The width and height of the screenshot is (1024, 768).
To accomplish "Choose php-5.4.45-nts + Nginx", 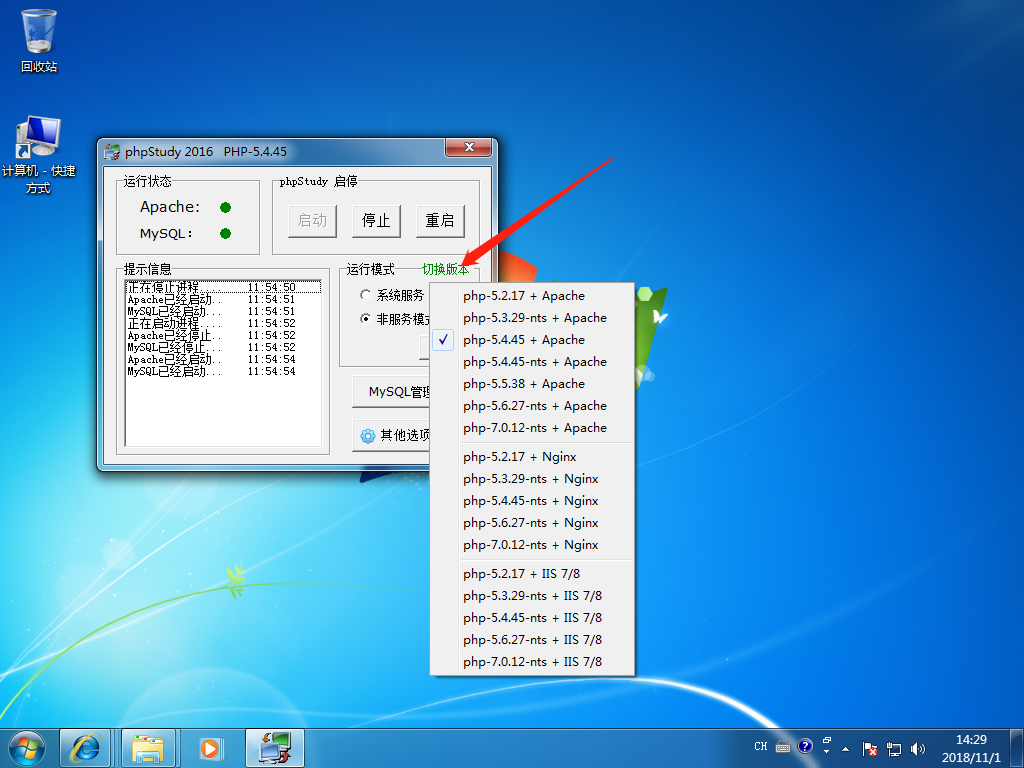I will [532, 501].
